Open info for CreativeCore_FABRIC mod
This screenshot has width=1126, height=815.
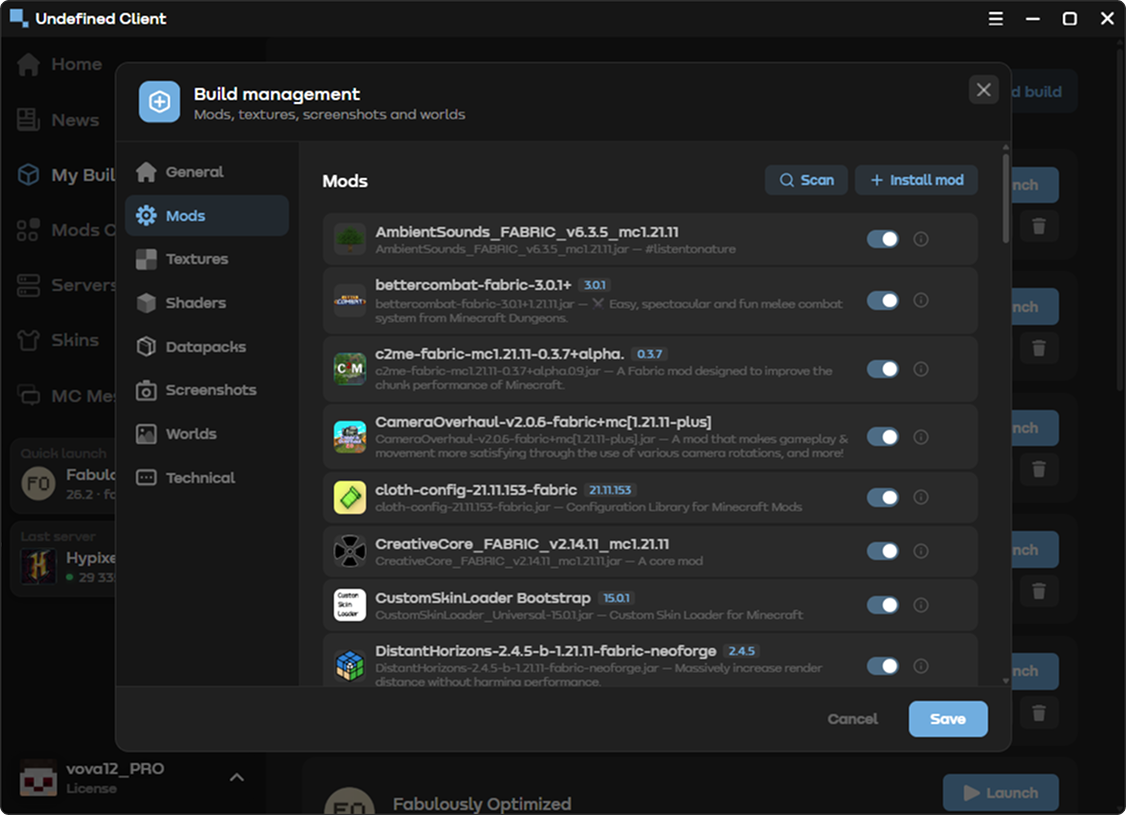point(921,551)
